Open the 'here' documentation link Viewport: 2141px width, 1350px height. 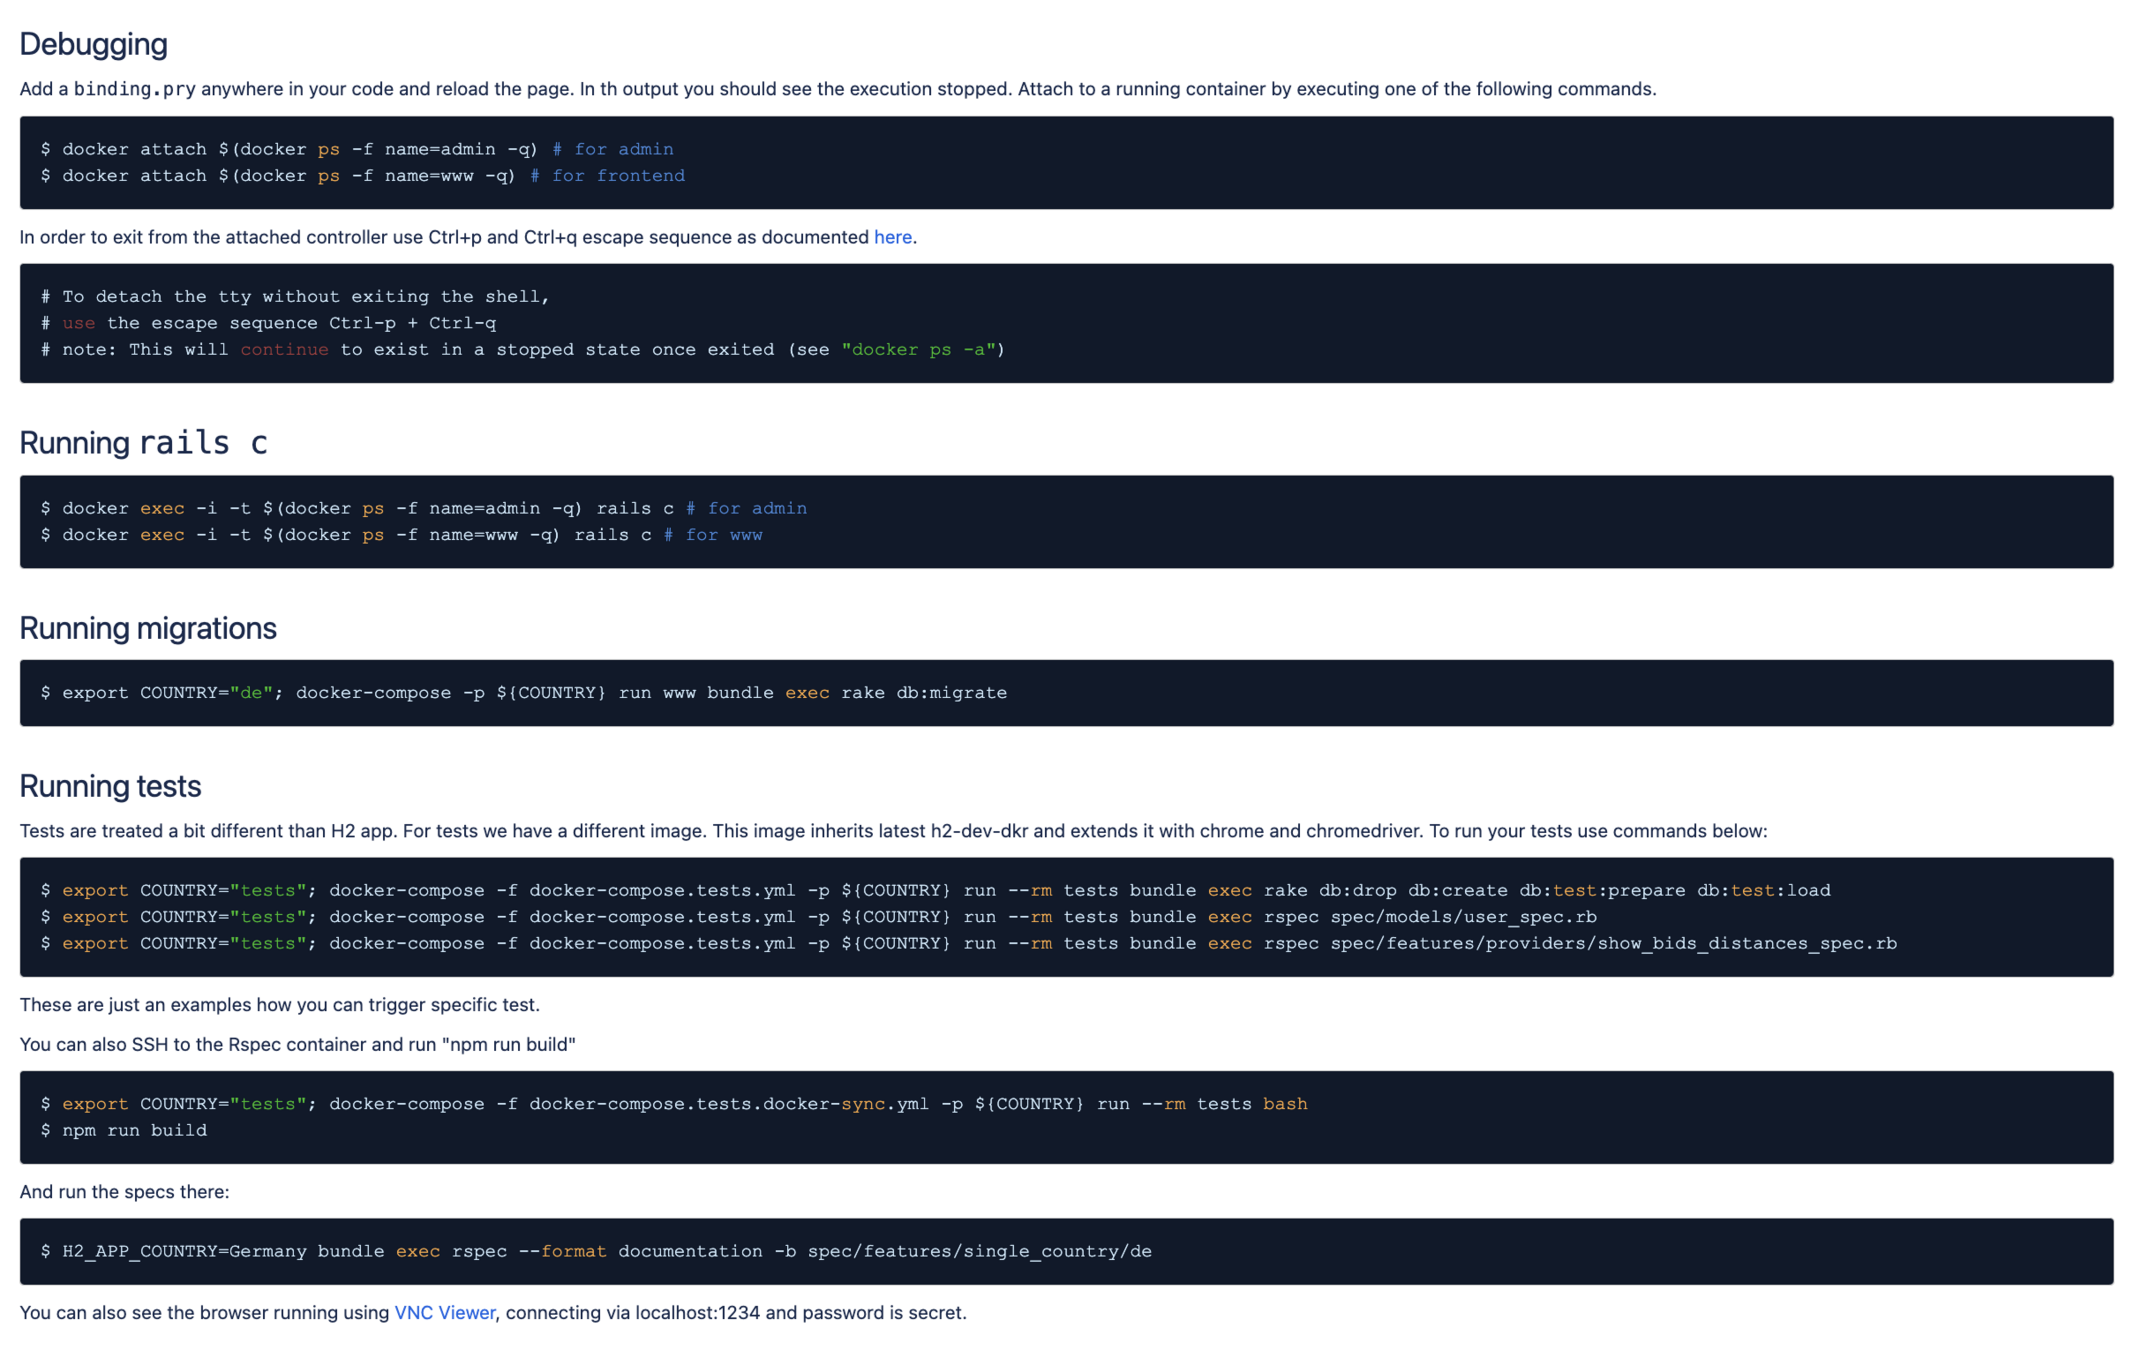892,237
